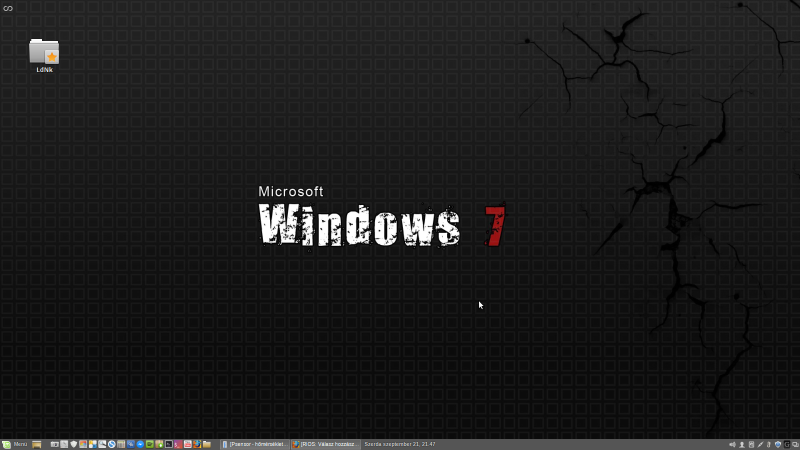
Task: Click the infinity symbol desklet in corner
Action: 8,8
